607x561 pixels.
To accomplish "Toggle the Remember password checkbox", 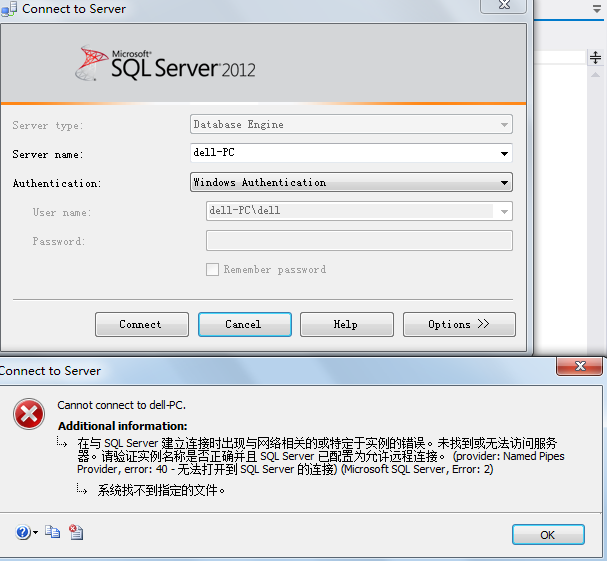I will pos(212,269).
